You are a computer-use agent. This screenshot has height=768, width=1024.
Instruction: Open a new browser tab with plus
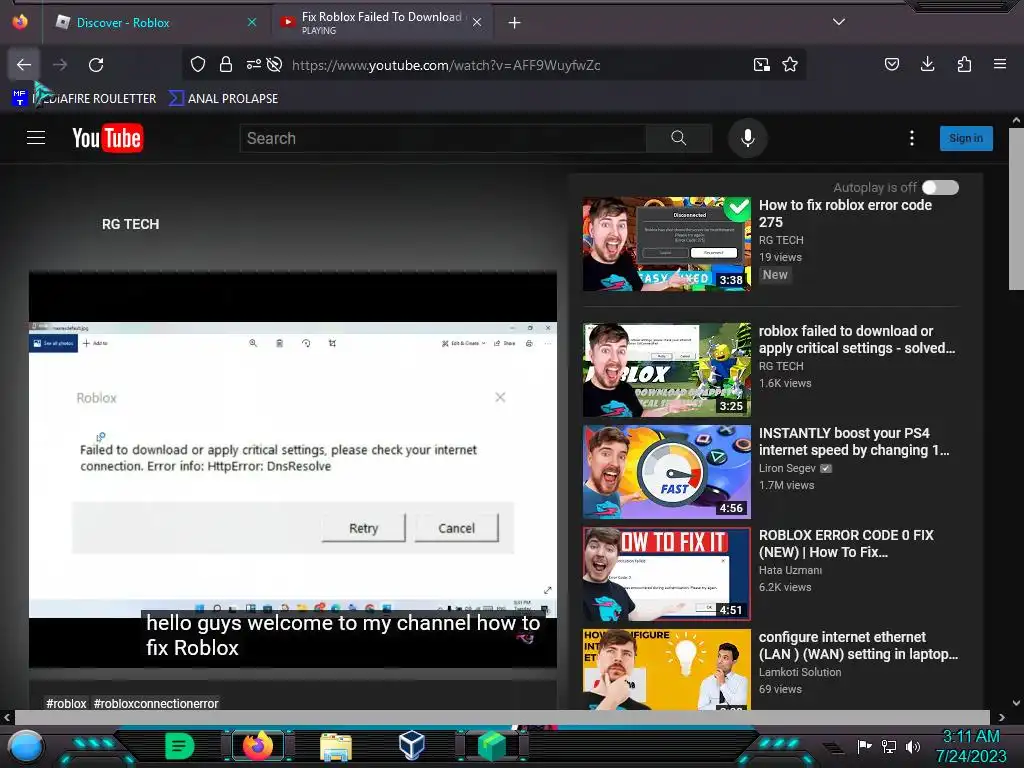click(x=515, y=23)
